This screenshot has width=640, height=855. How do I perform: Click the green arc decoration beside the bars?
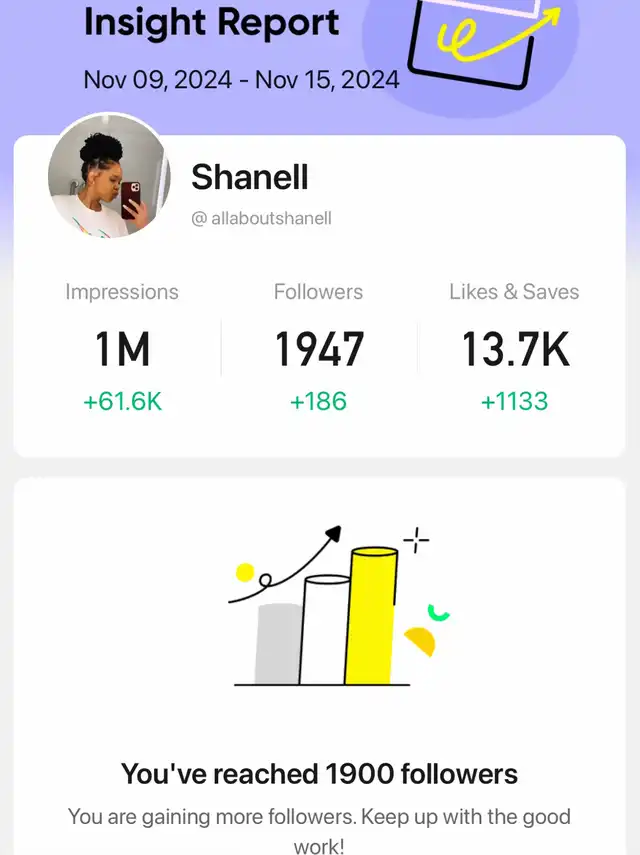[x=437, y=612]
